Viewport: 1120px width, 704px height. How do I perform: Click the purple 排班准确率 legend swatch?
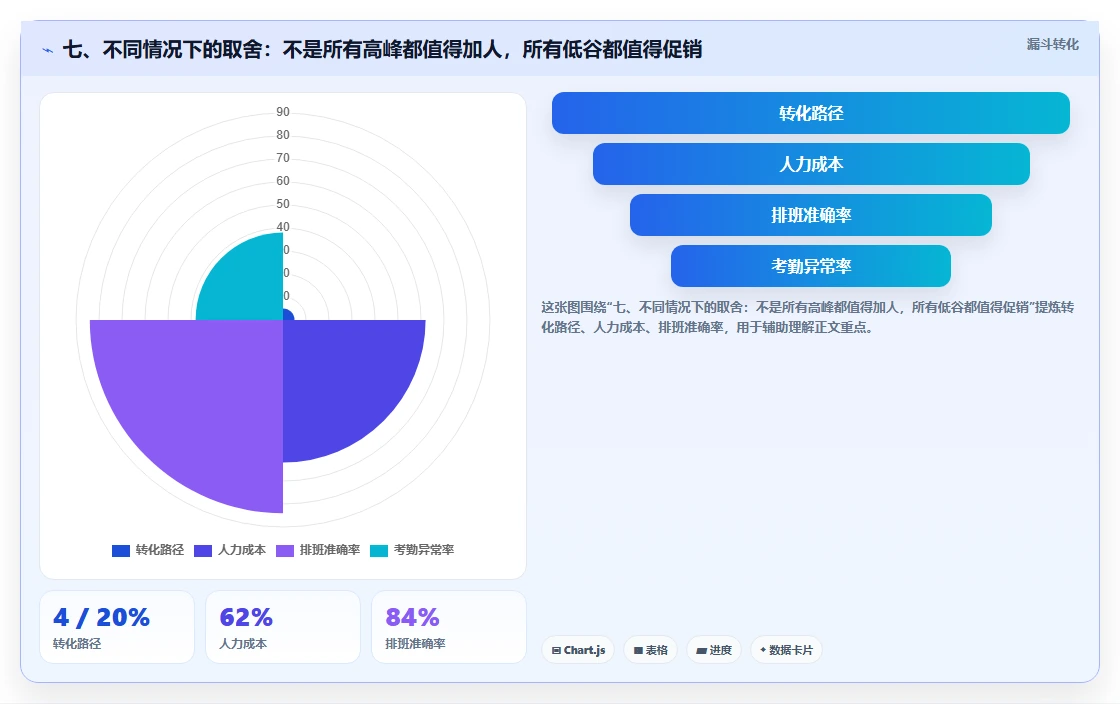click(x=285, y=550)
